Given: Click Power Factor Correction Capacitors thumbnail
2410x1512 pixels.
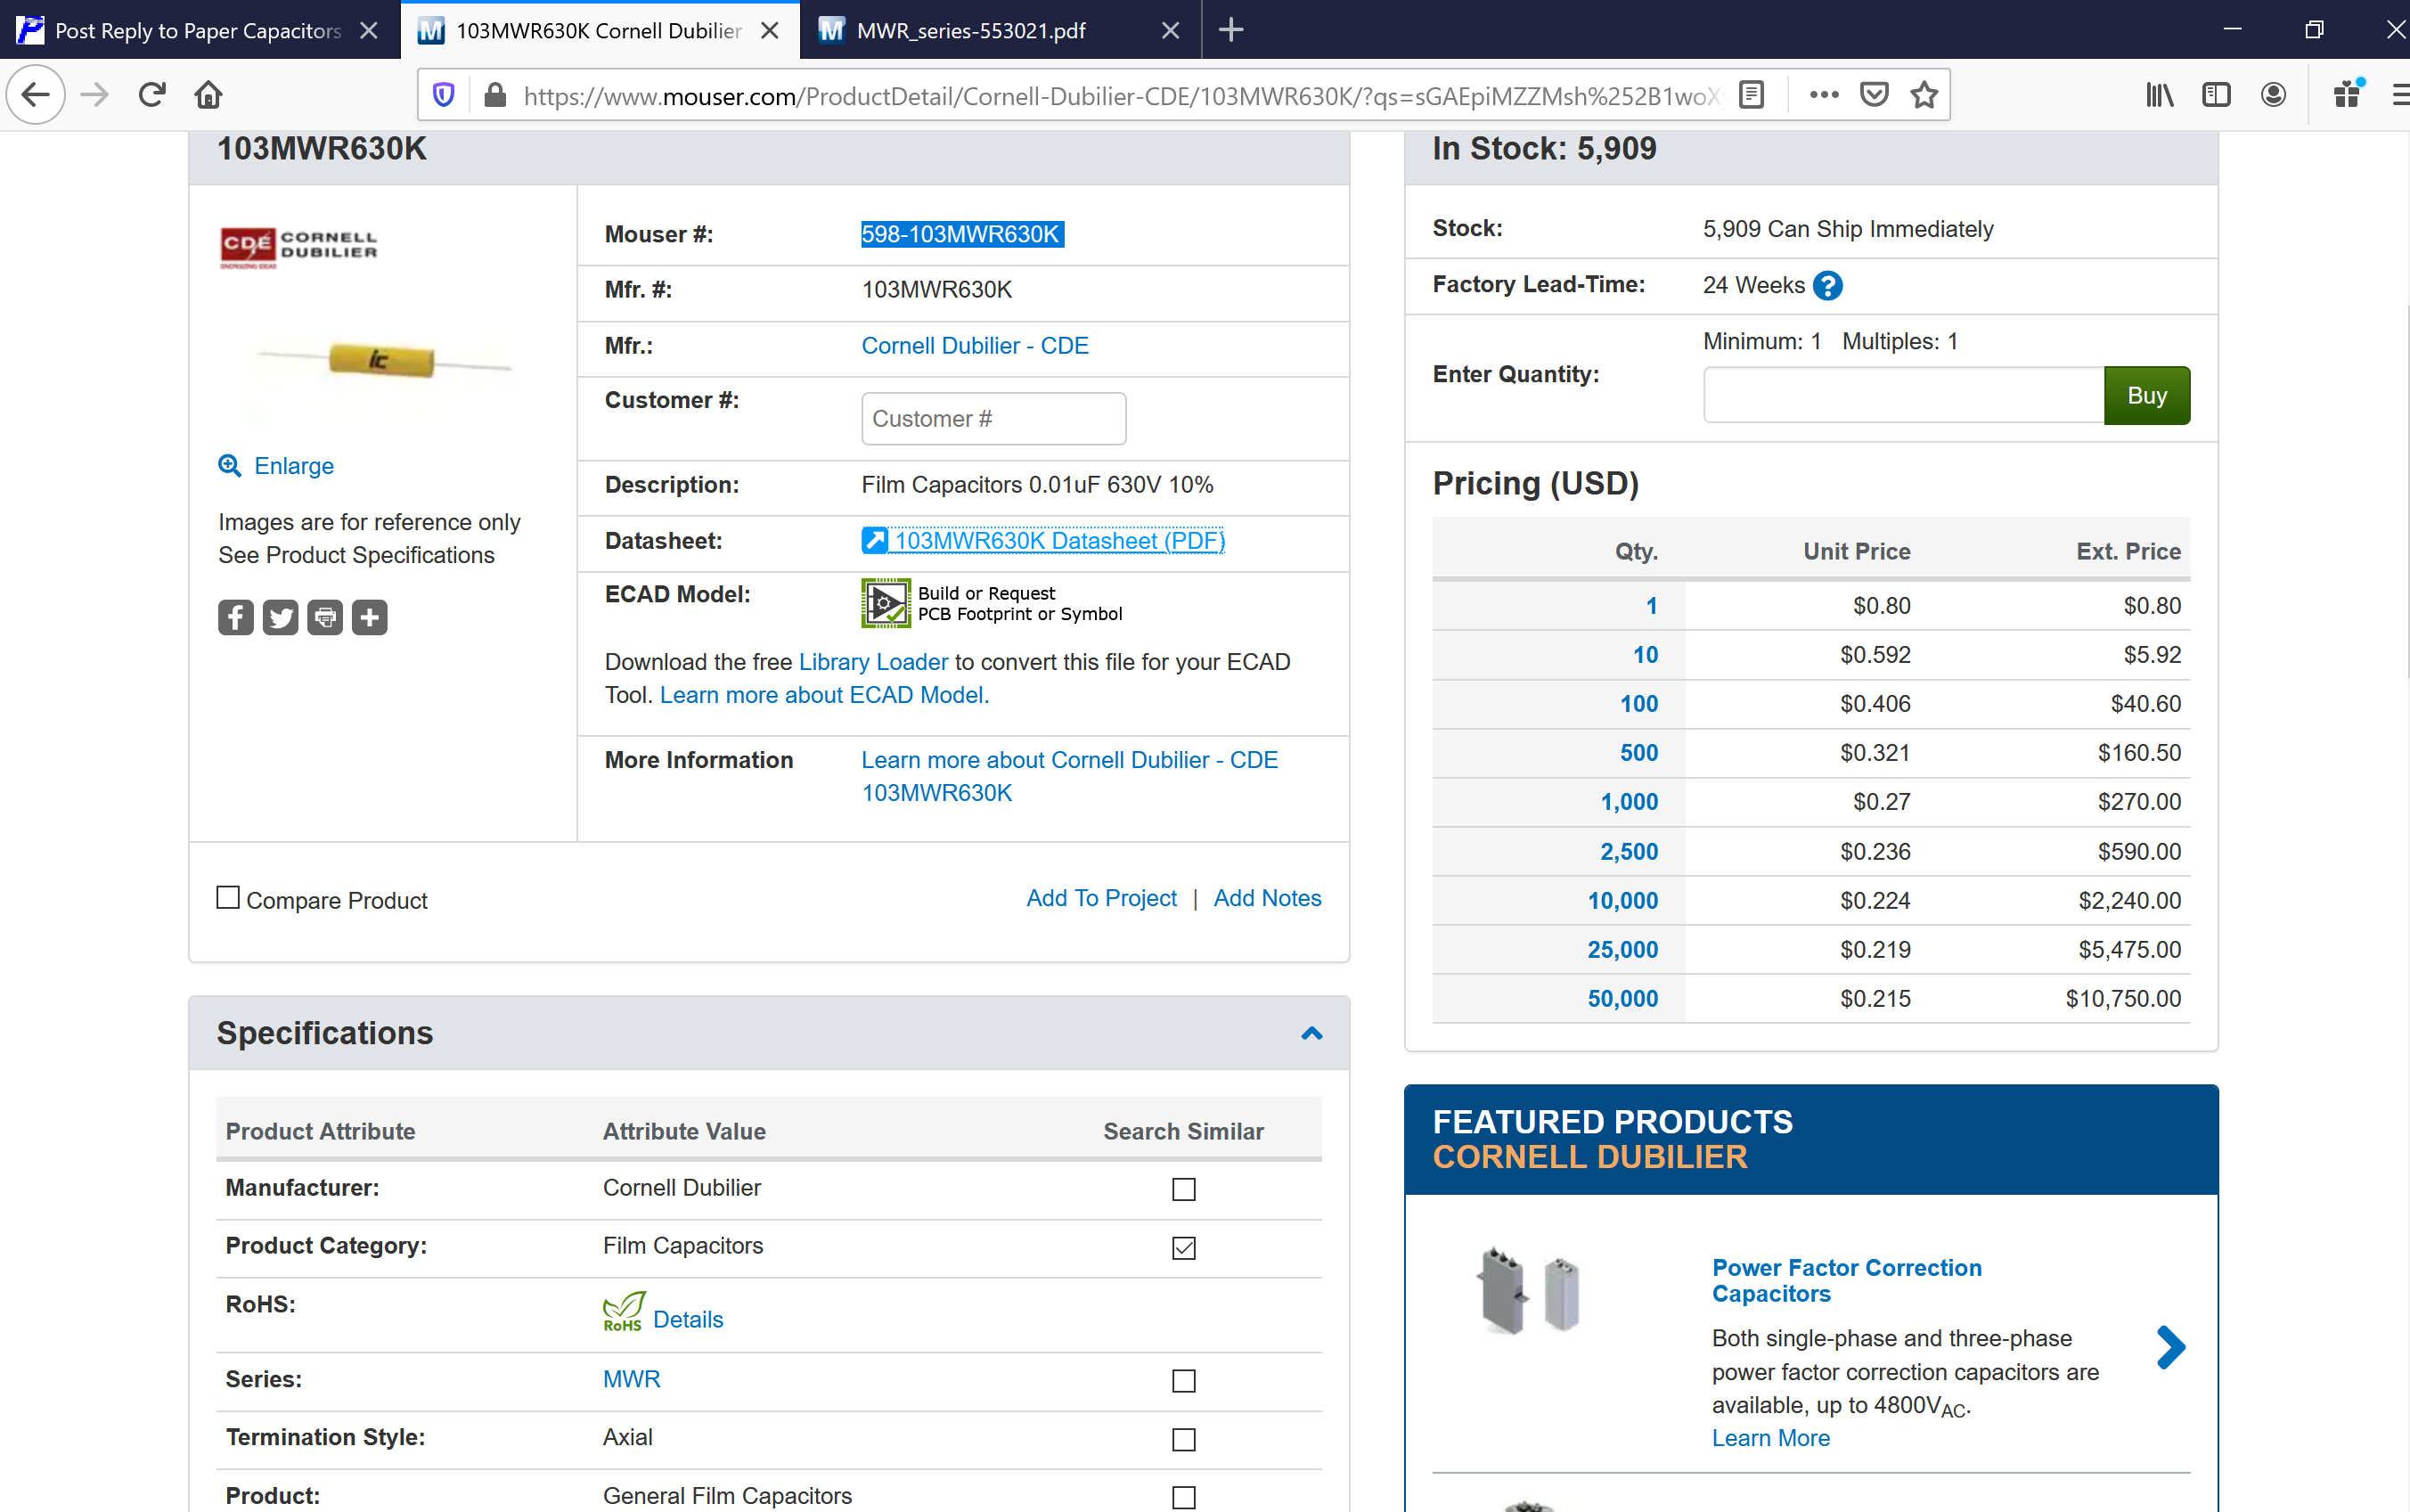Looking at the screenshot, I should tap(1530, 1290).
